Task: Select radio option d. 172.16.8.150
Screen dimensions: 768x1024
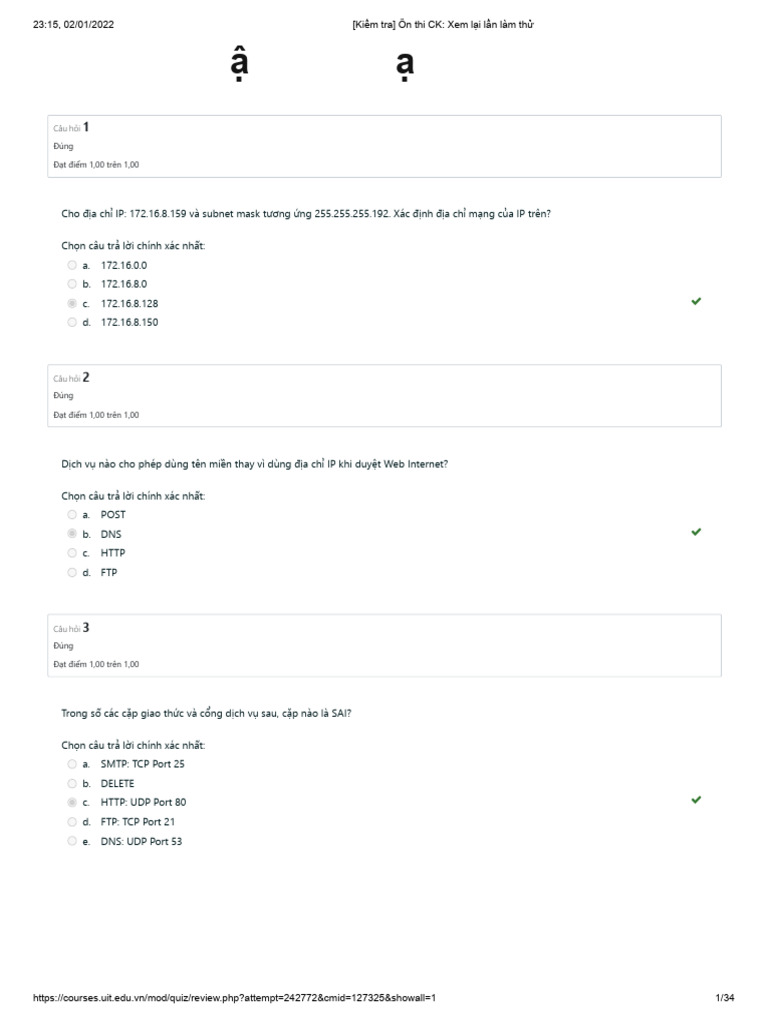Action: click(x=72, y=322)
